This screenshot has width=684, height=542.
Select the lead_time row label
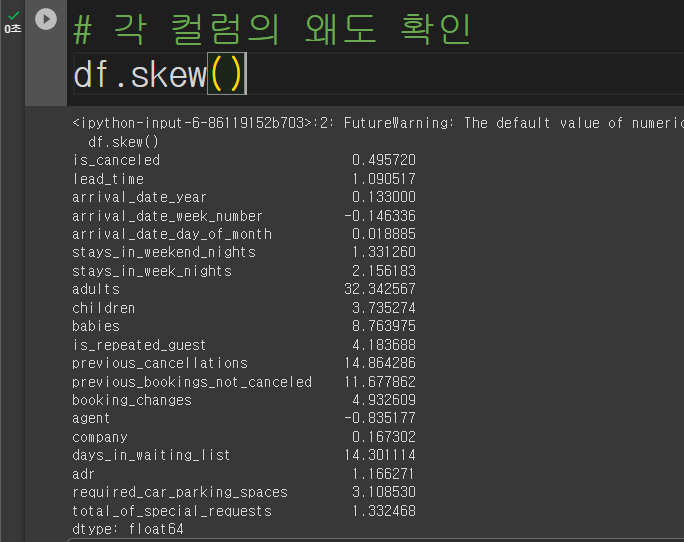(x=108, y=179)
